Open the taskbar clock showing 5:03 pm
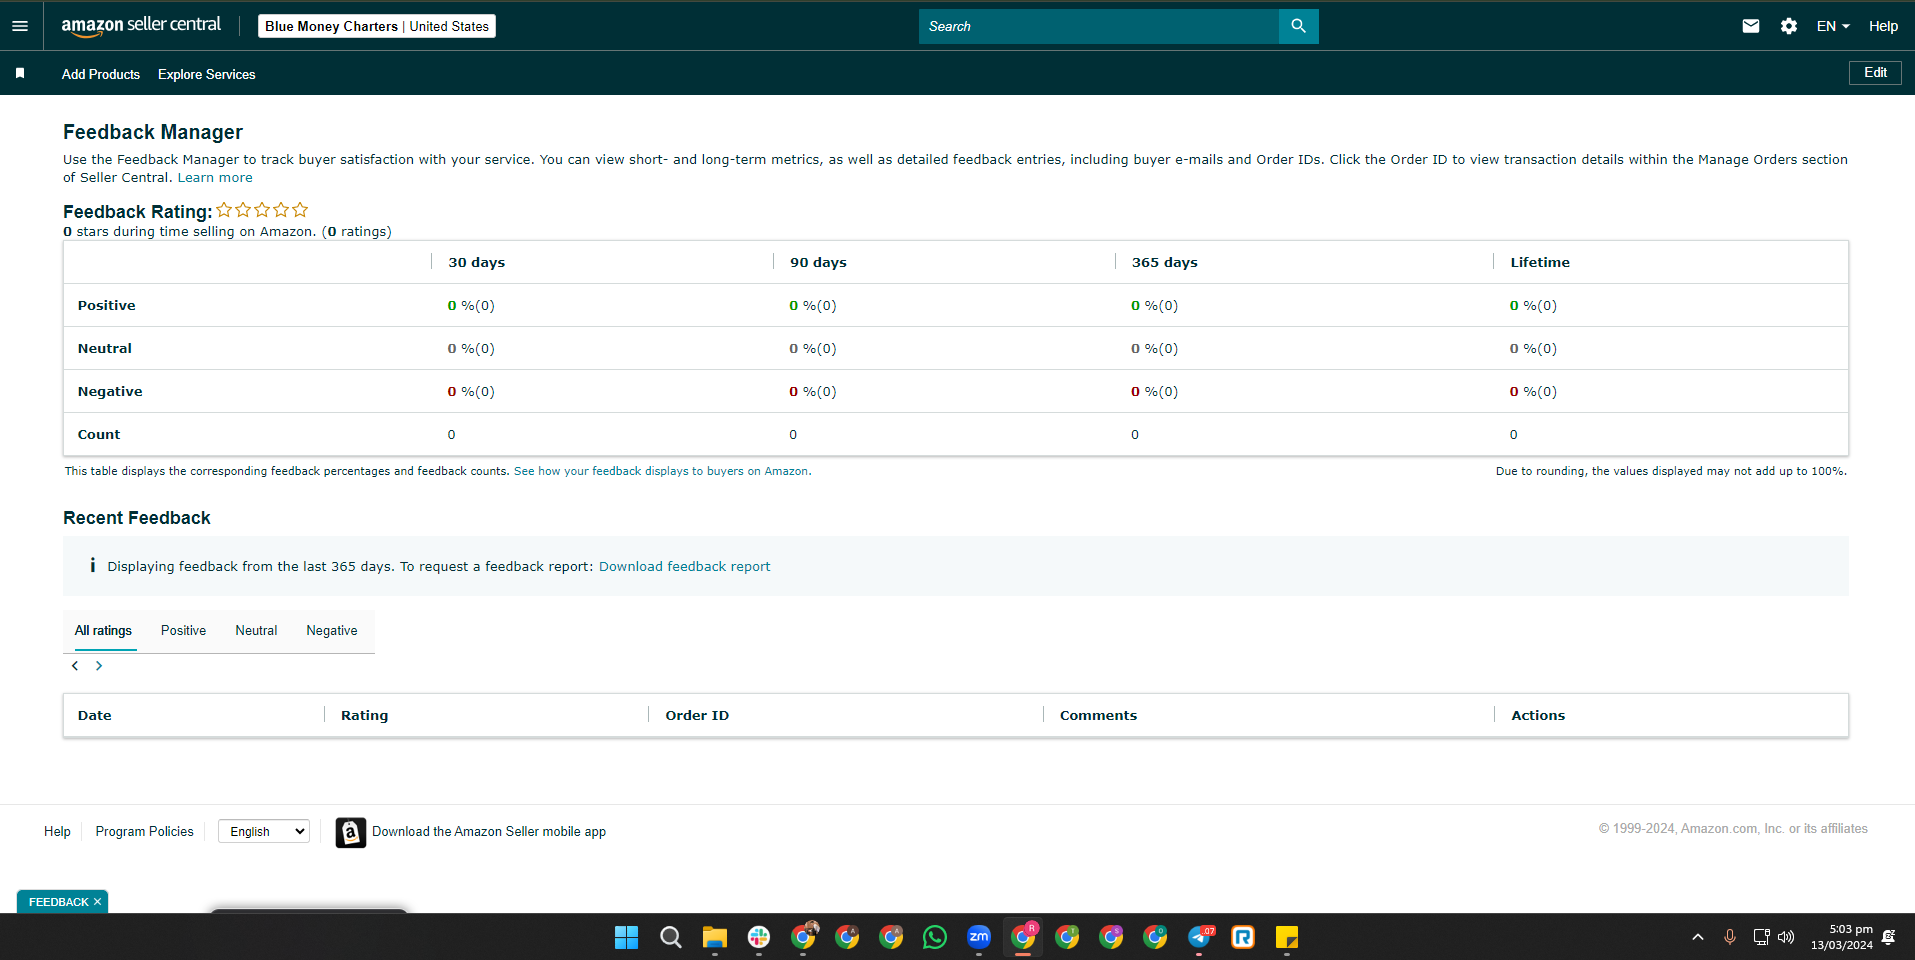Image resolution: width=1915 pixels, height=960 pixels. (1842, 937)
